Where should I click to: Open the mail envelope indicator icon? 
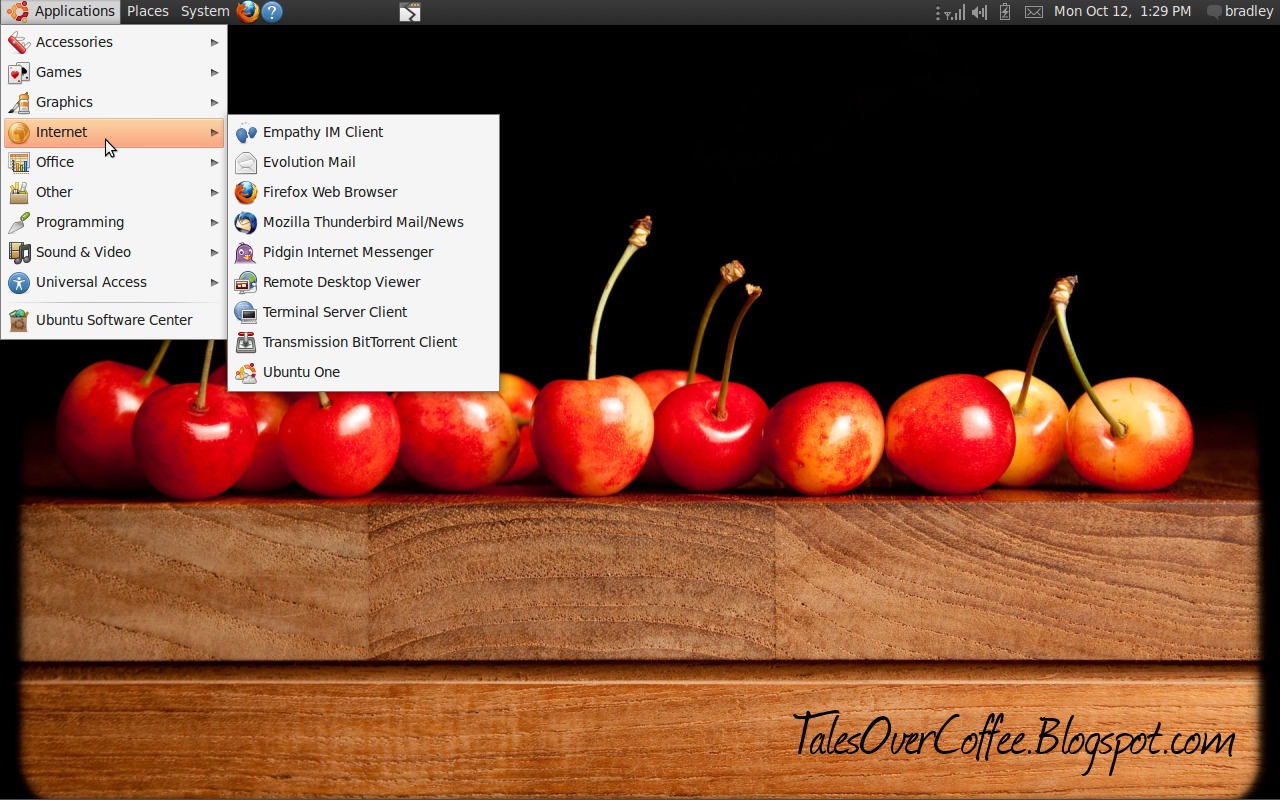pyautogui.click(x=1034, y=12)
